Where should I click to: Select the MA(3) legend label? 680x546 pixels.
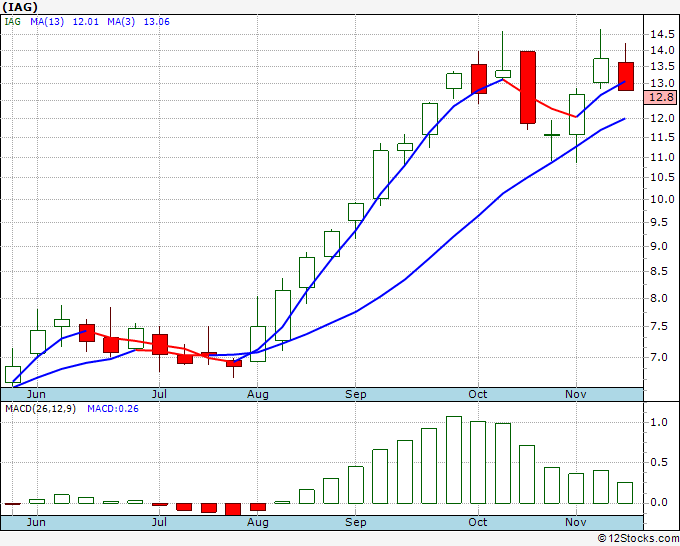click(121, 22)
